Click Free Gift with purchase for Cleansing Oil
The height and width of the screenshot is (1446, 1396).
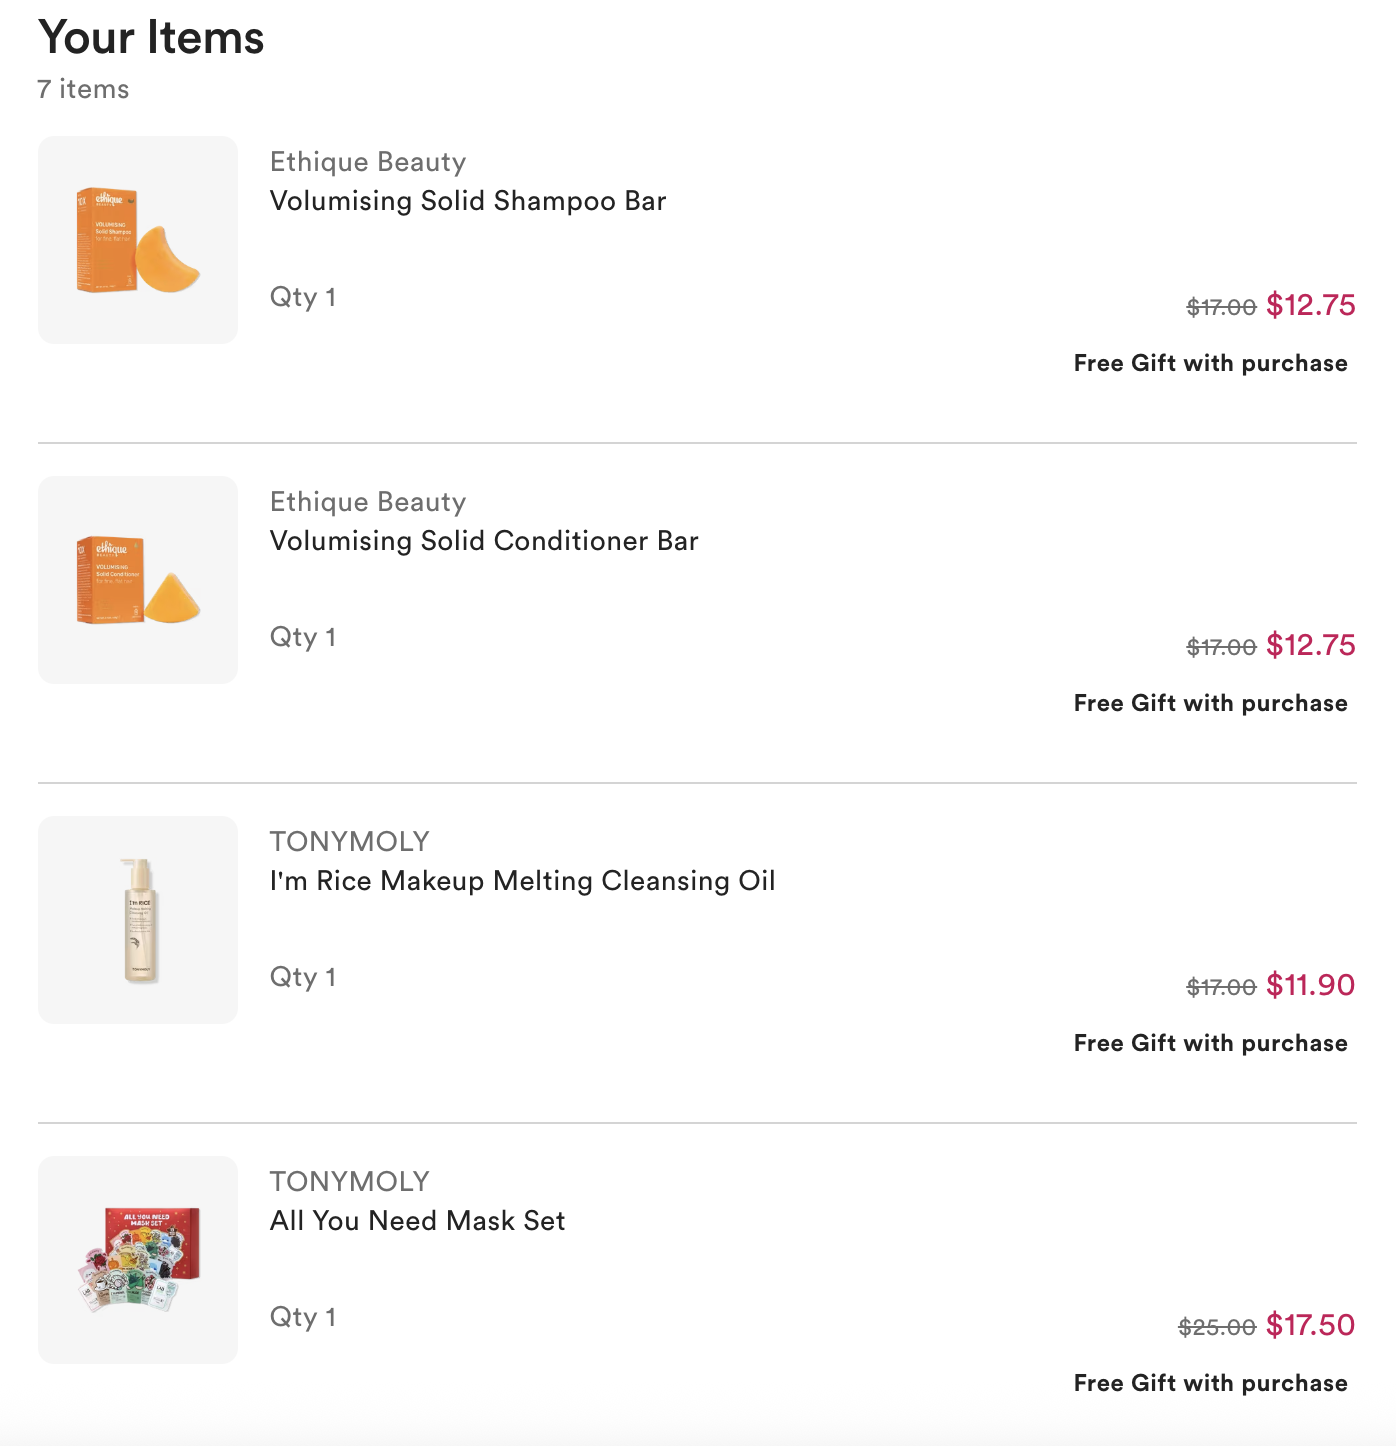click(1210, 1043)
